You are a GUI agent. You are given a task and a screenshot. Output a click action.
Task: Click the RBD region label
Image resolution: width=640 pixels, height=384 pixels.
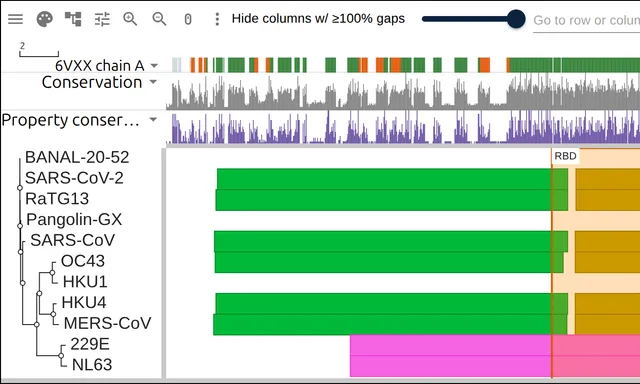click(565, 156)
